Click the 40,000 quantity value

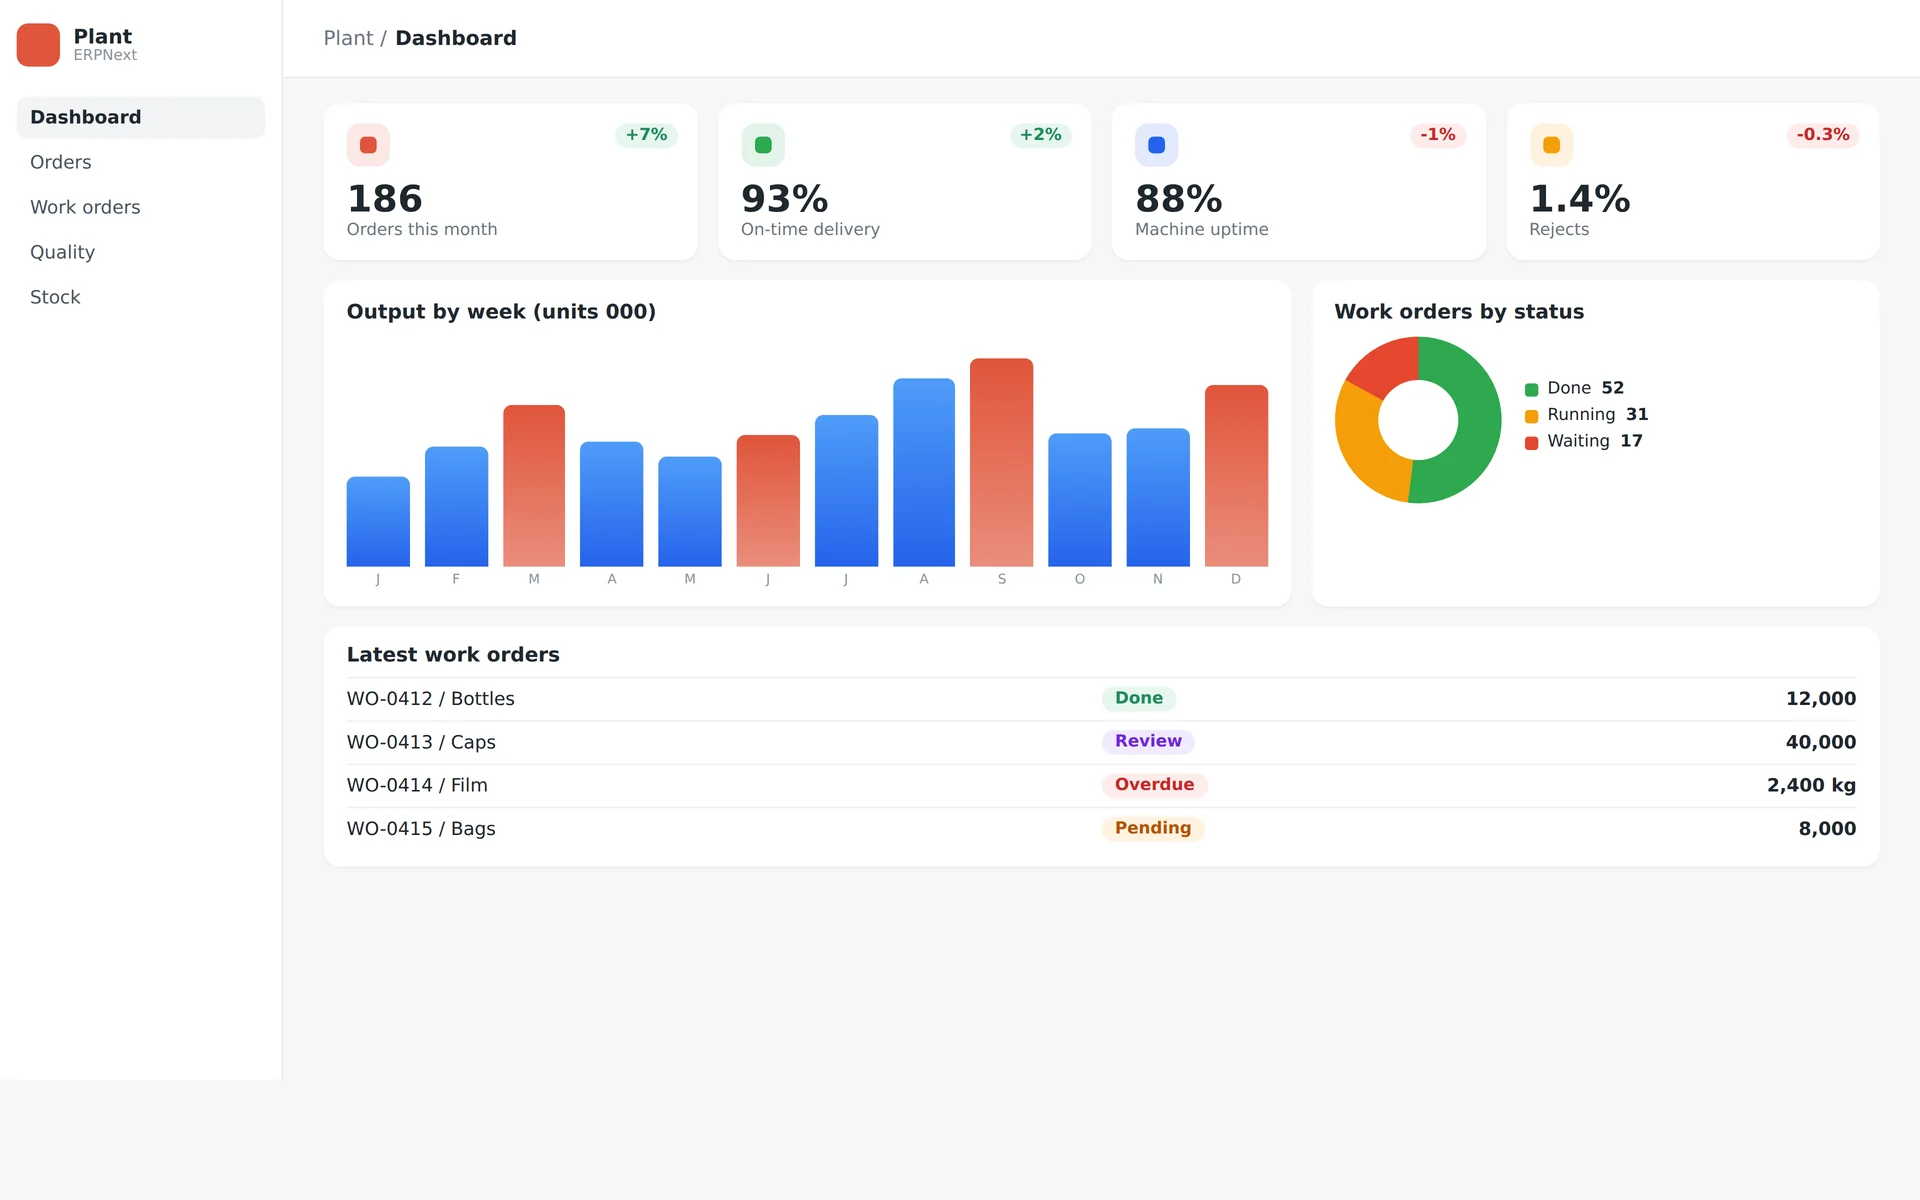pyautogui.click(x=1821, y=742)
